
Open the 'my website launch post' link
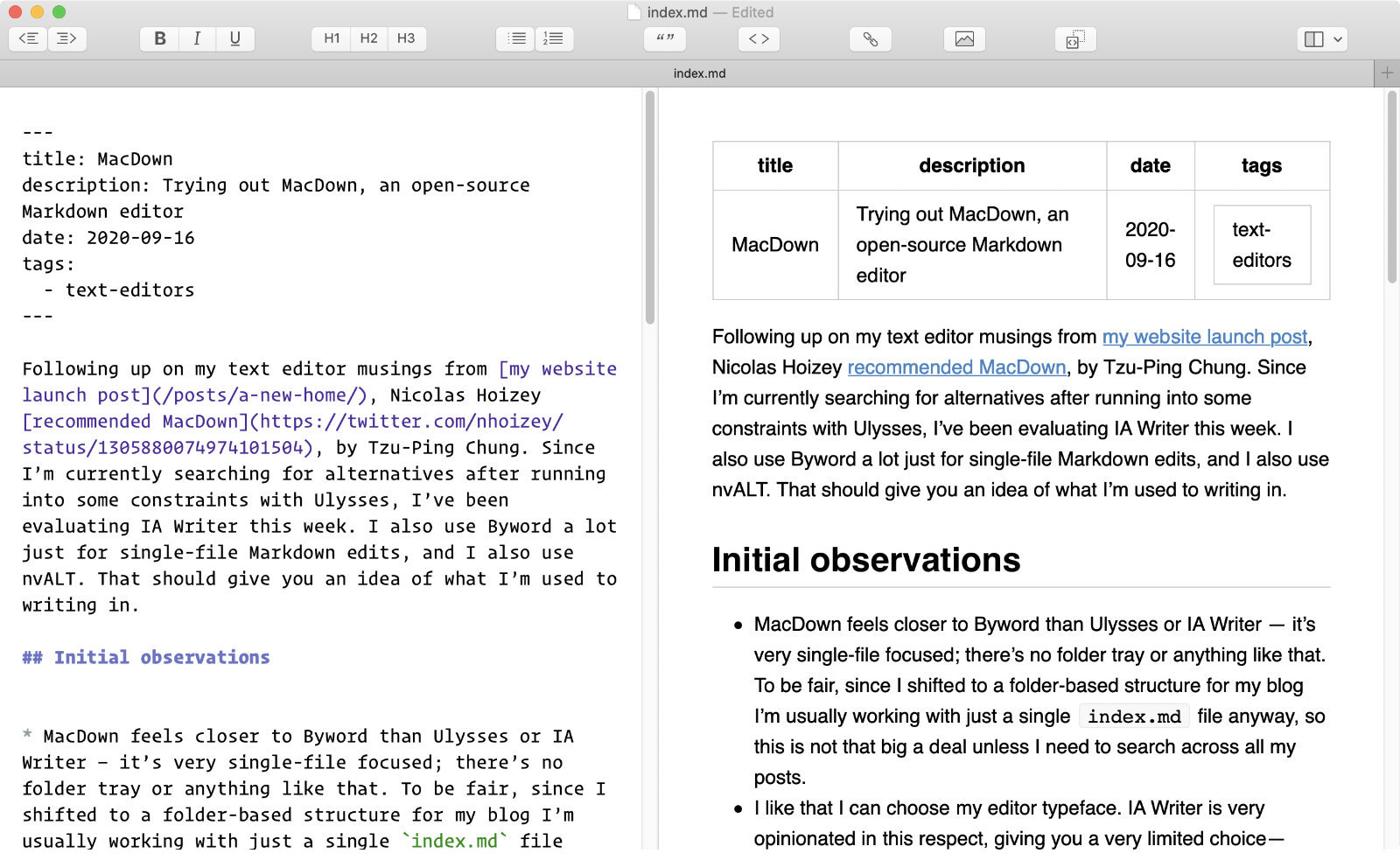tap(1204, 337)
